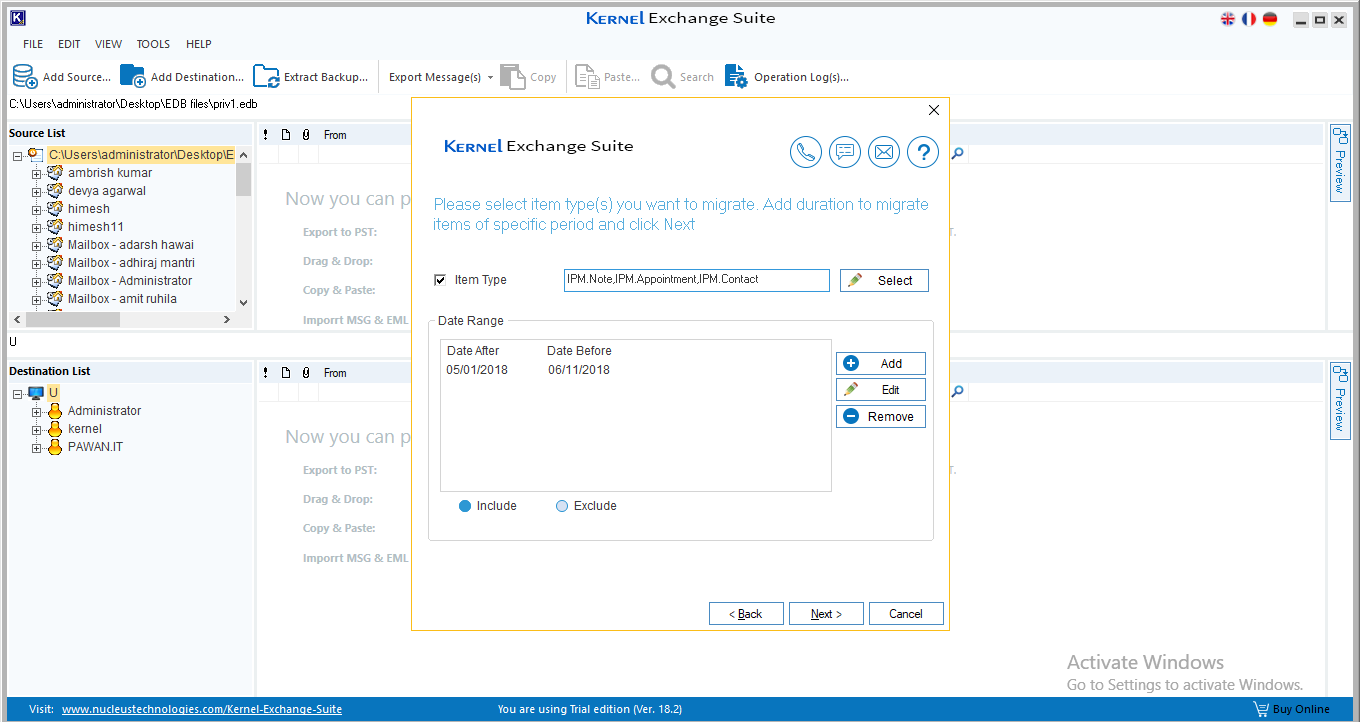Click importance column icon in source header

click(265, 135)
